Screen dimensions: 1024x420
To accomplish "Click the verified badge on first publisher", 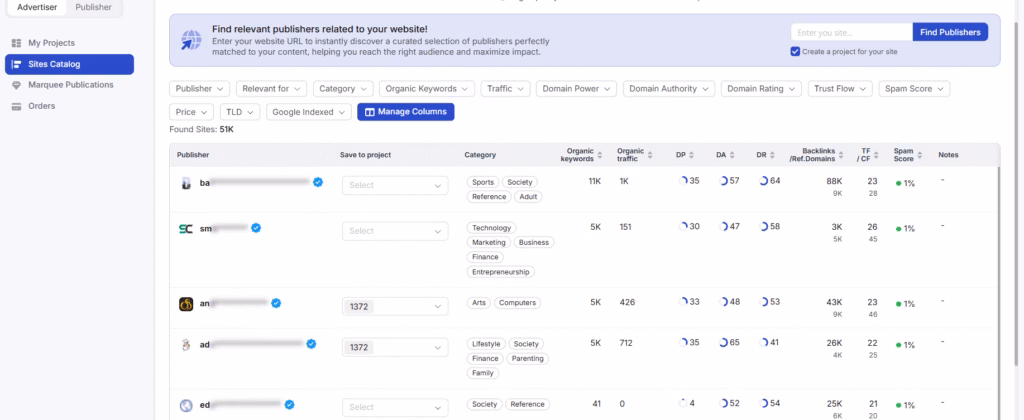I will pos(317,182).
